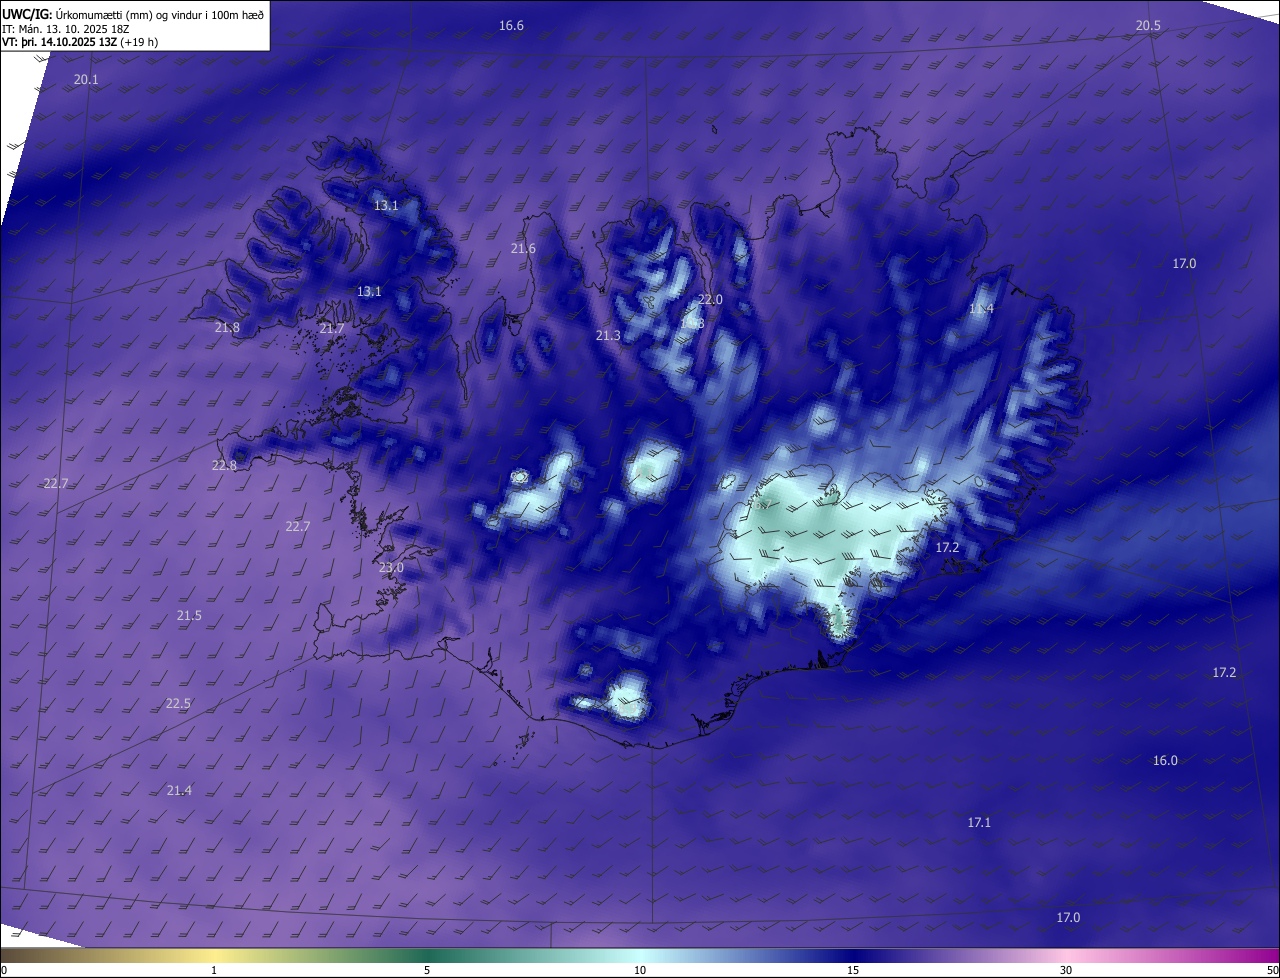Screen dimensions: 1280x978
Task: Select the 21.3 value label
Action: coord(608,335)
